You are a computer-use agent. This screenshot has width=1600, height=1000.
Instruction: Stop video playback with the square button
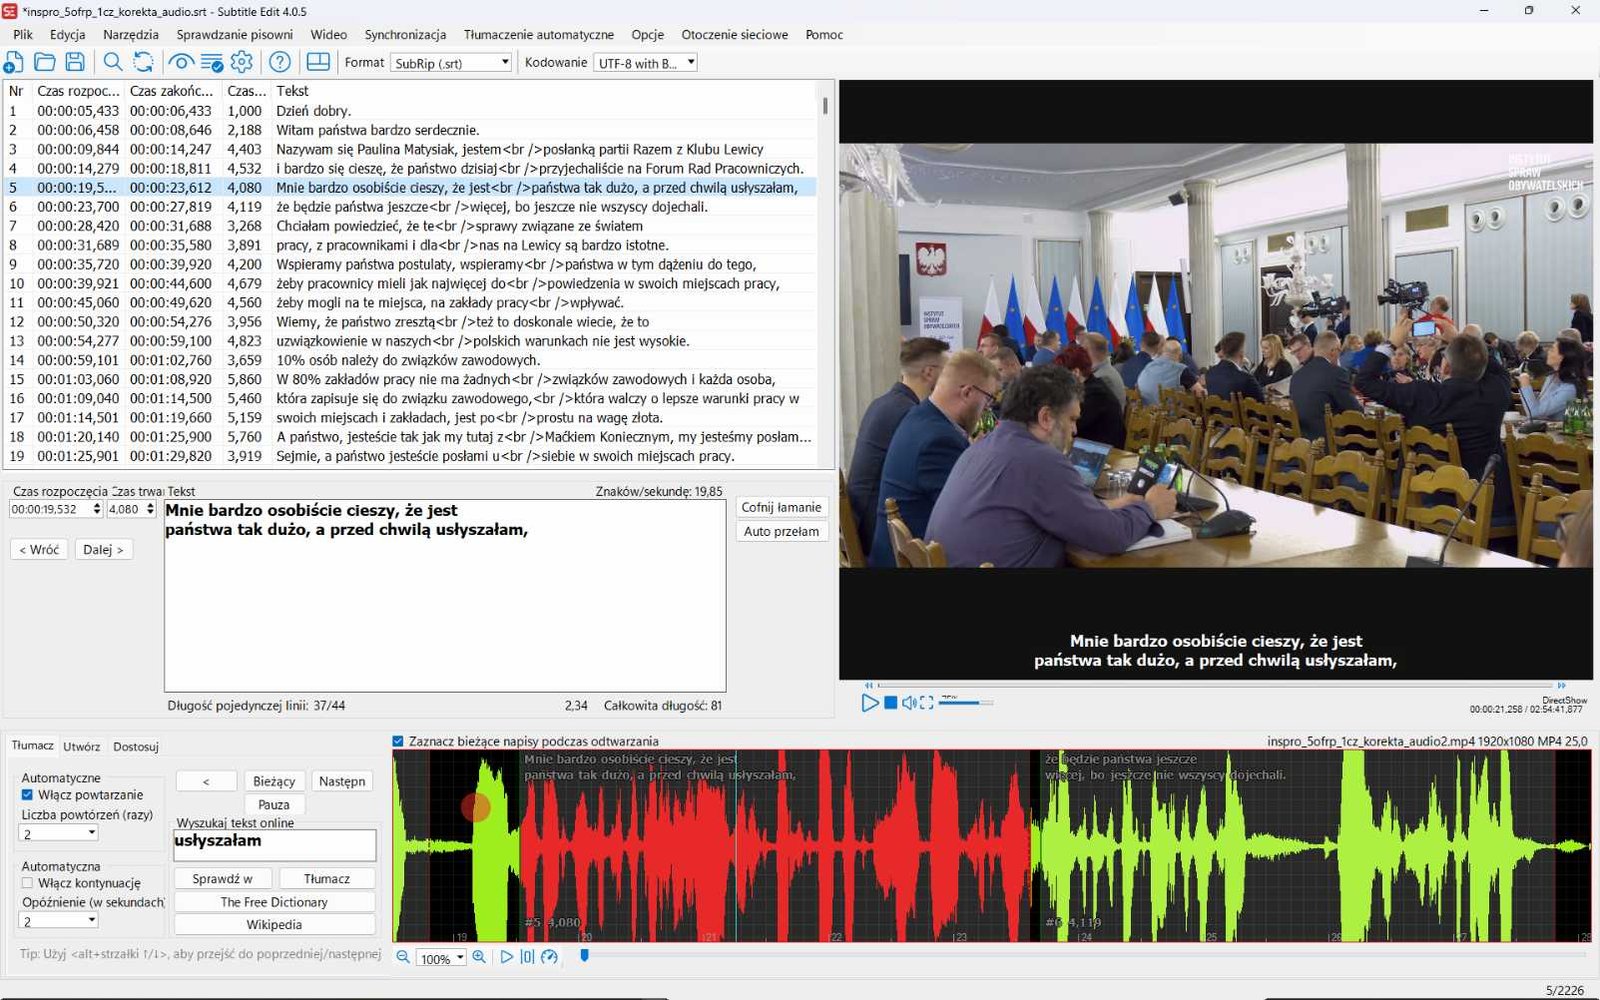click(x=890, y=703)
